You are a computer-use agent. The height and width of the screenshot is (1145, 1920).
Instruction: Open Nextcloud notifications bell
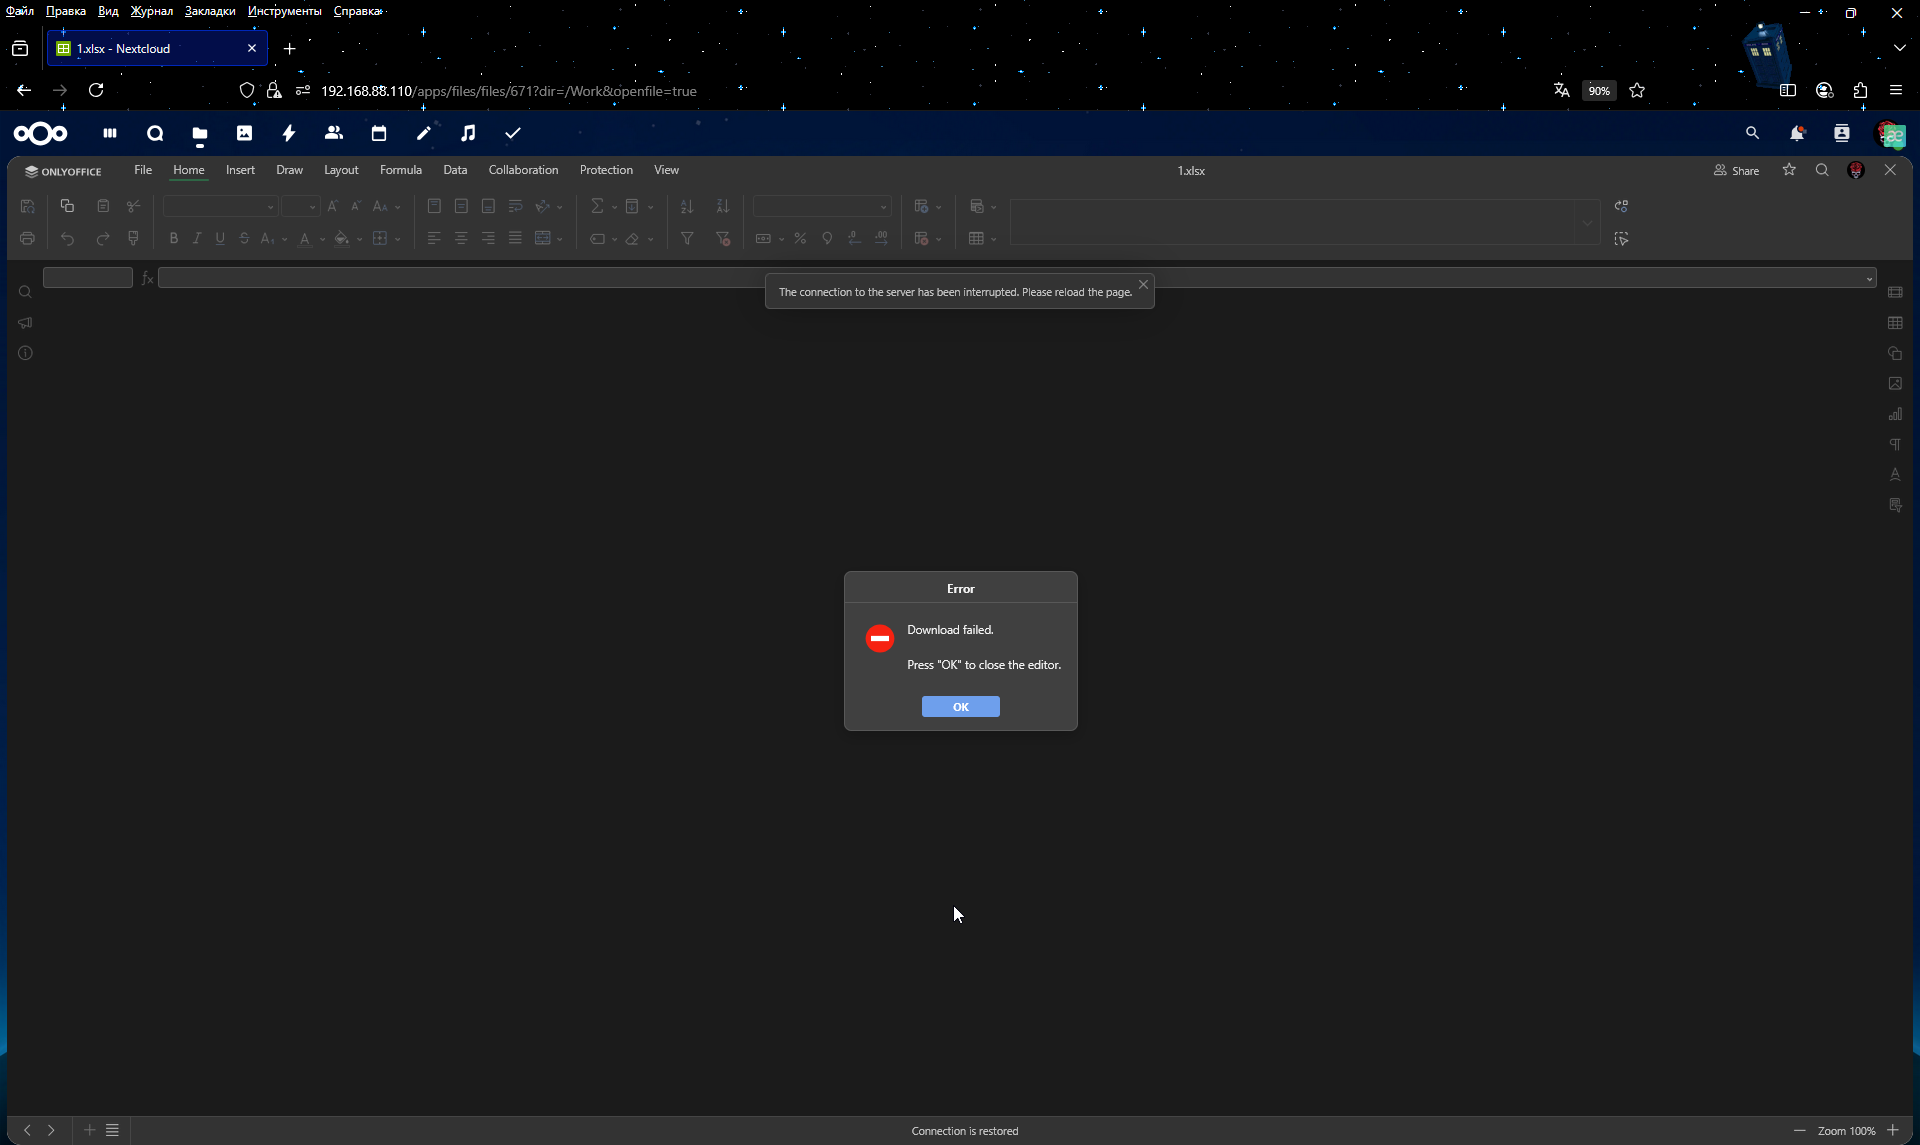click(1796, 133)
